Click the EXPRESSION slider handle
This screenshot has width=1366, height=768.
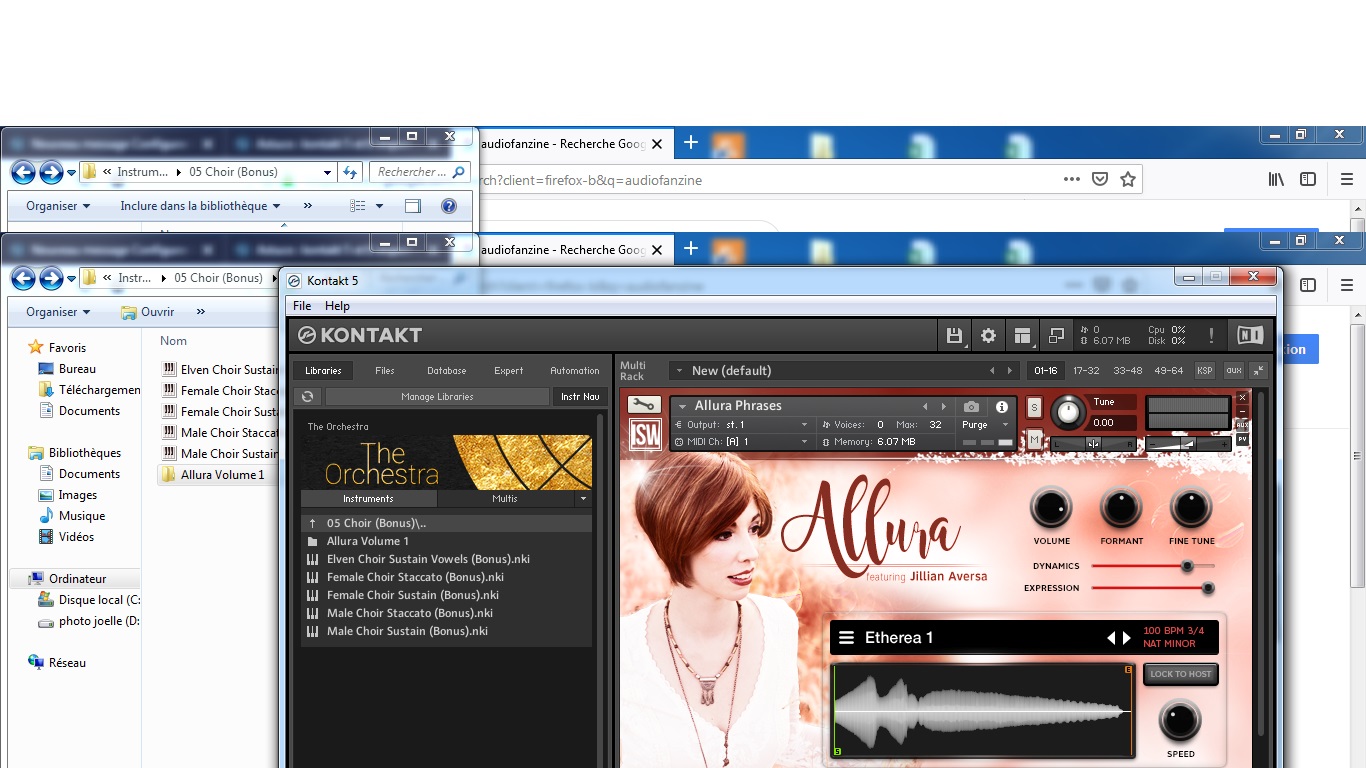click(1208, 588)
